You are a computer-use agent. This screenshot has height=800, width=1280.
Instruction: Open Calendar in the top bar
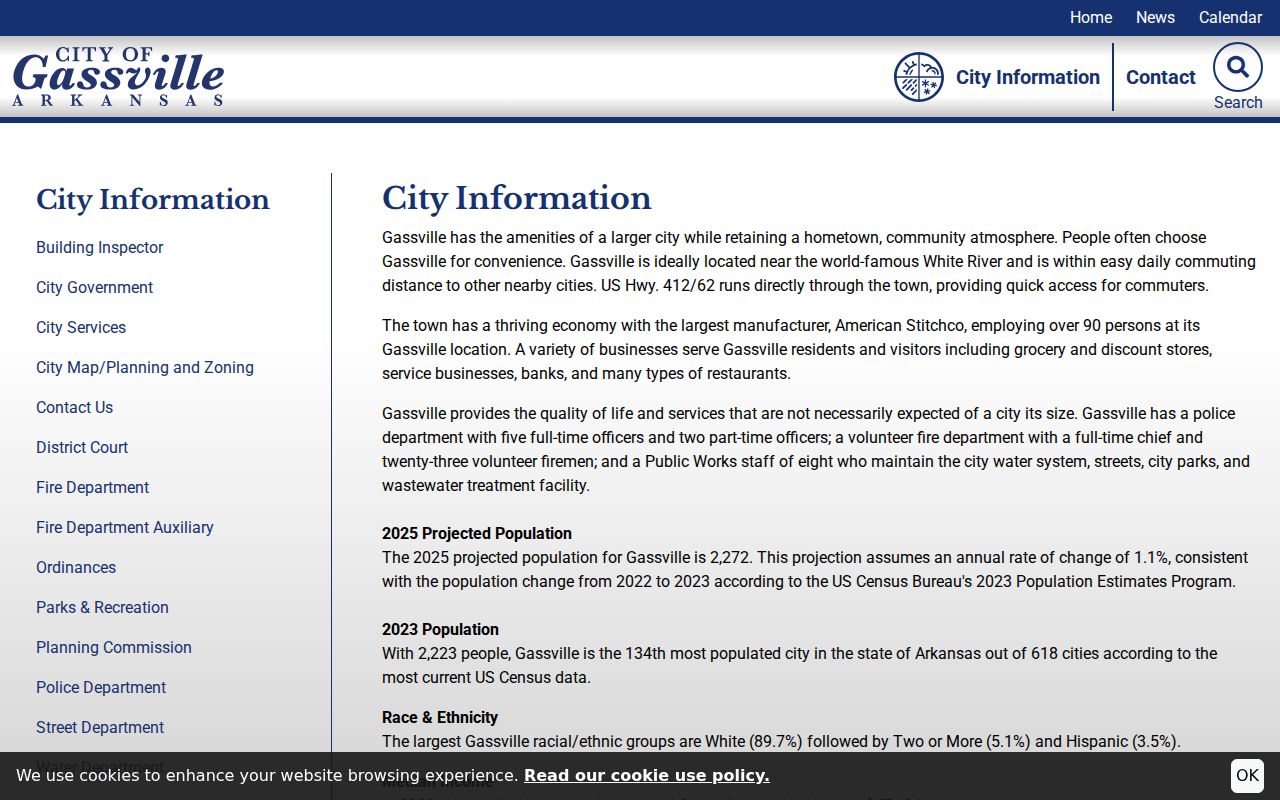pyautogui.click(x=1230, y=17)
